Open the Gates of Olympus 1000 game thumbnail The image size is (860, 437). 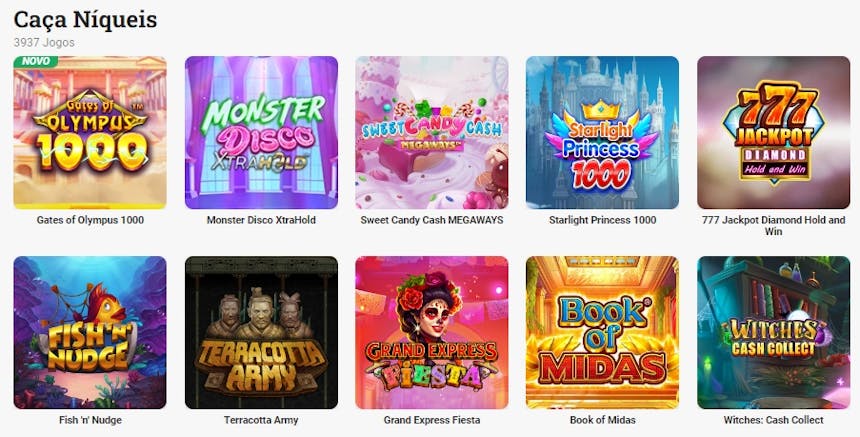(x=90, y=132)
